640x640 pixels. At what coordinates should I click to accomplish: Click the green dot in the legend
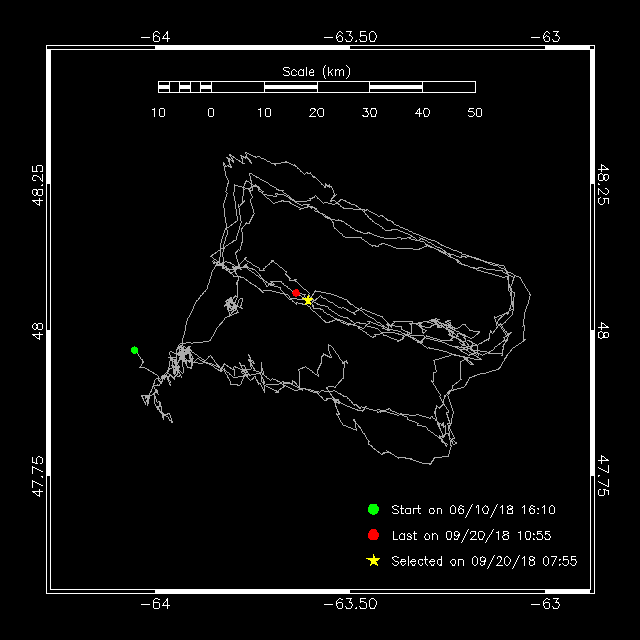tap(373, 509)
